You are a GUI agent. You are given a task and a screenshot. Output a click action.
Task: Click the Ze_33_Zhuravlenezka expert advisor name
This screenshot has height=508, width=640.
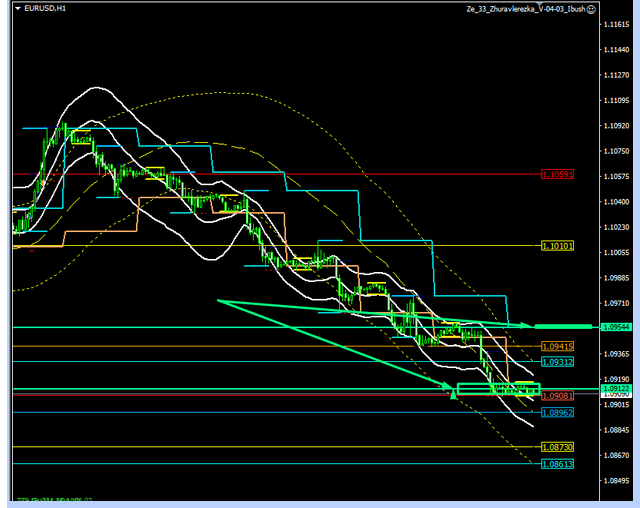point(525,9)
